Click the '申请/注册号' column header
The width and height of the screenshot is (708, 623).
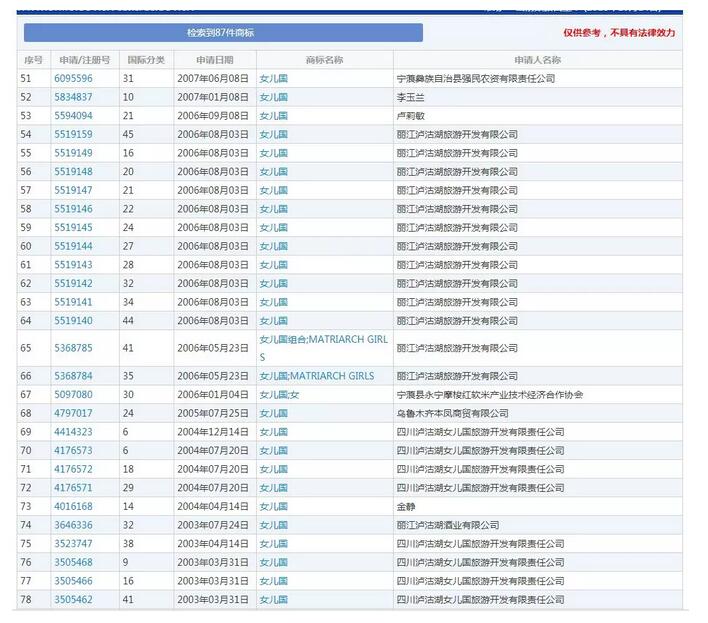(84, 60)
